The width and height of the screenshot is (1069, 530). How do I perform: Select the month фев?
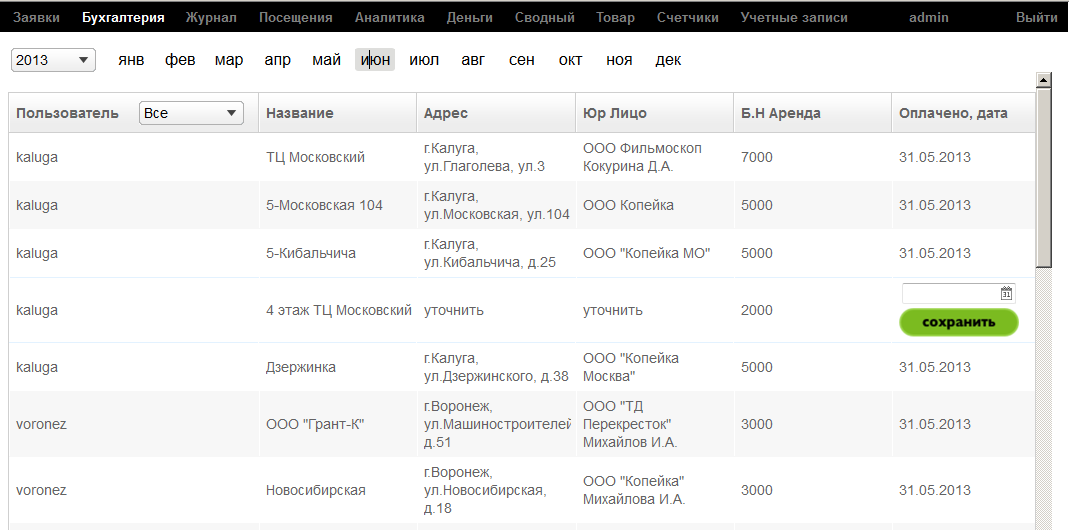[180, 60]
